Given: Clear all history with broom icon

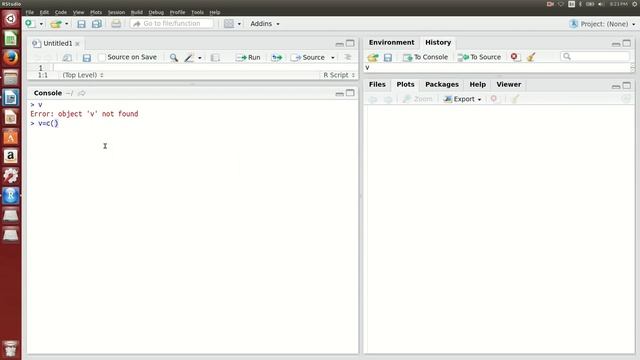Looking at the screenshot, I should click(531, 58).
